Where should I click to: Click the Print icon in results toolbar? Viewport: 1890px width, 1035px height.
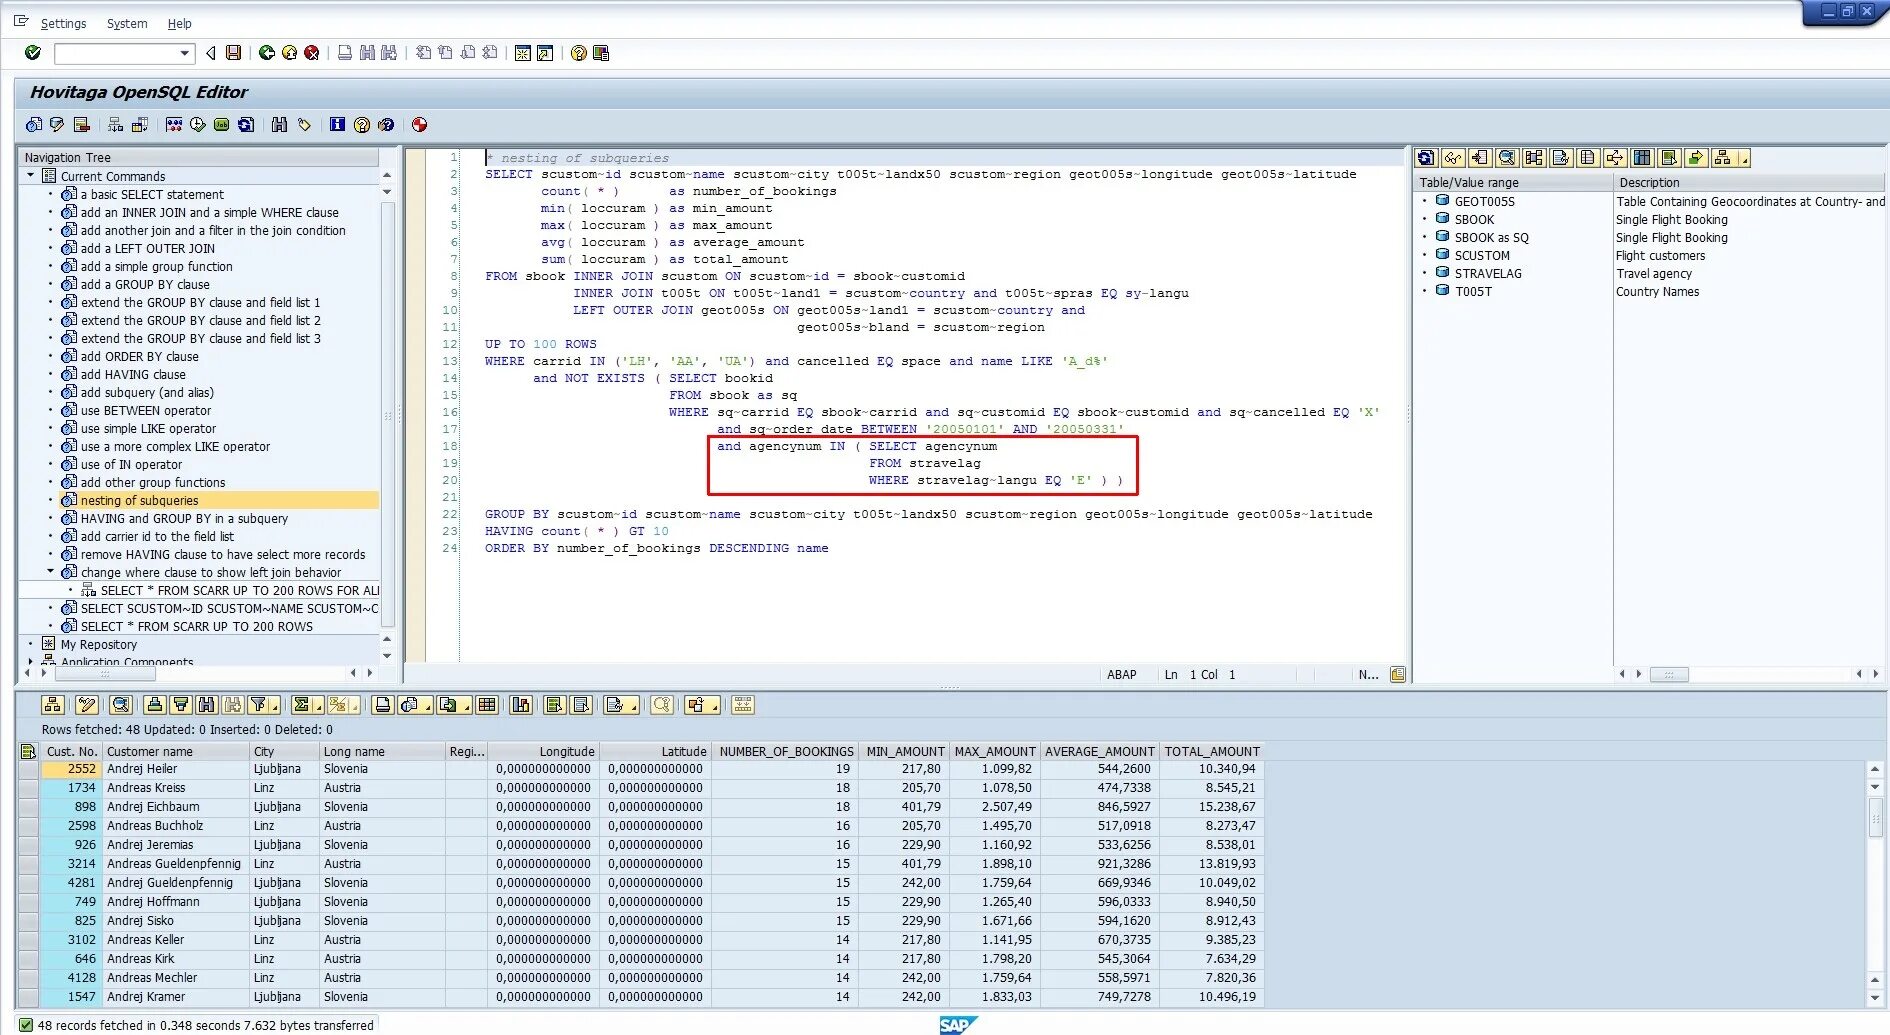382,705
